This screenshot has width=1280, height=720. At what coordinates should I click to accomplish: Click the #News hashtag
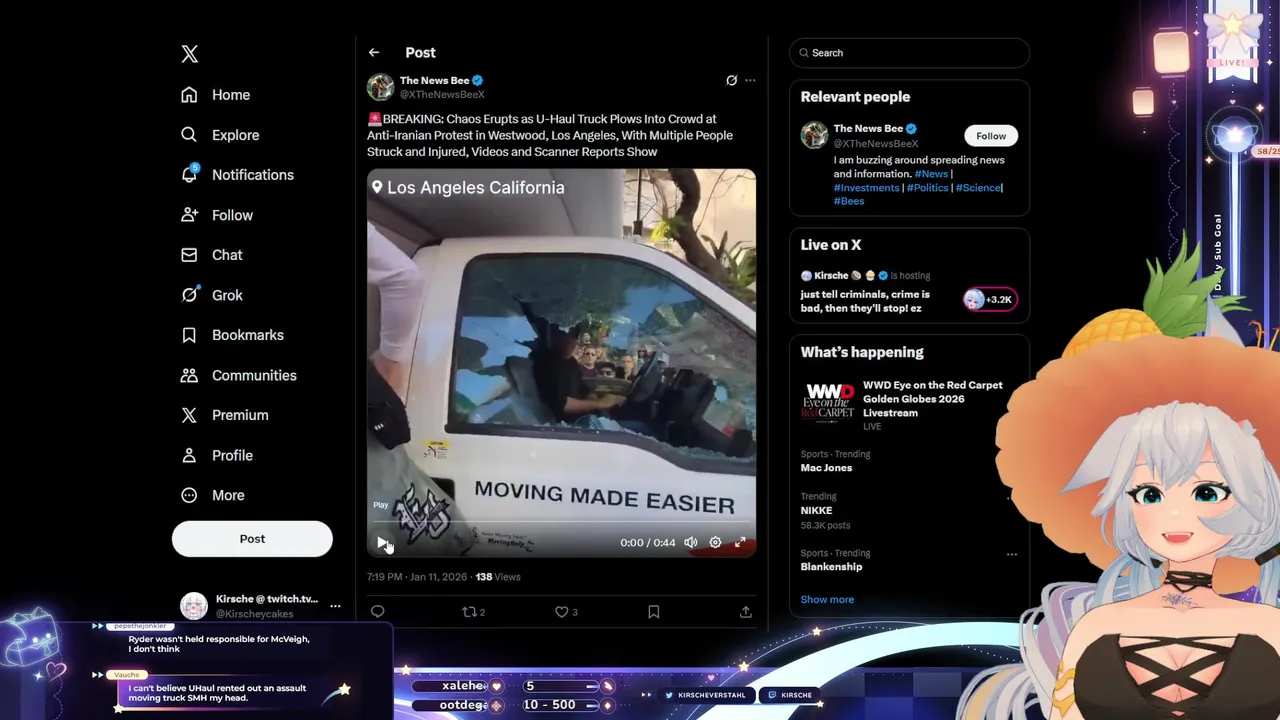(x=931, y=174)
